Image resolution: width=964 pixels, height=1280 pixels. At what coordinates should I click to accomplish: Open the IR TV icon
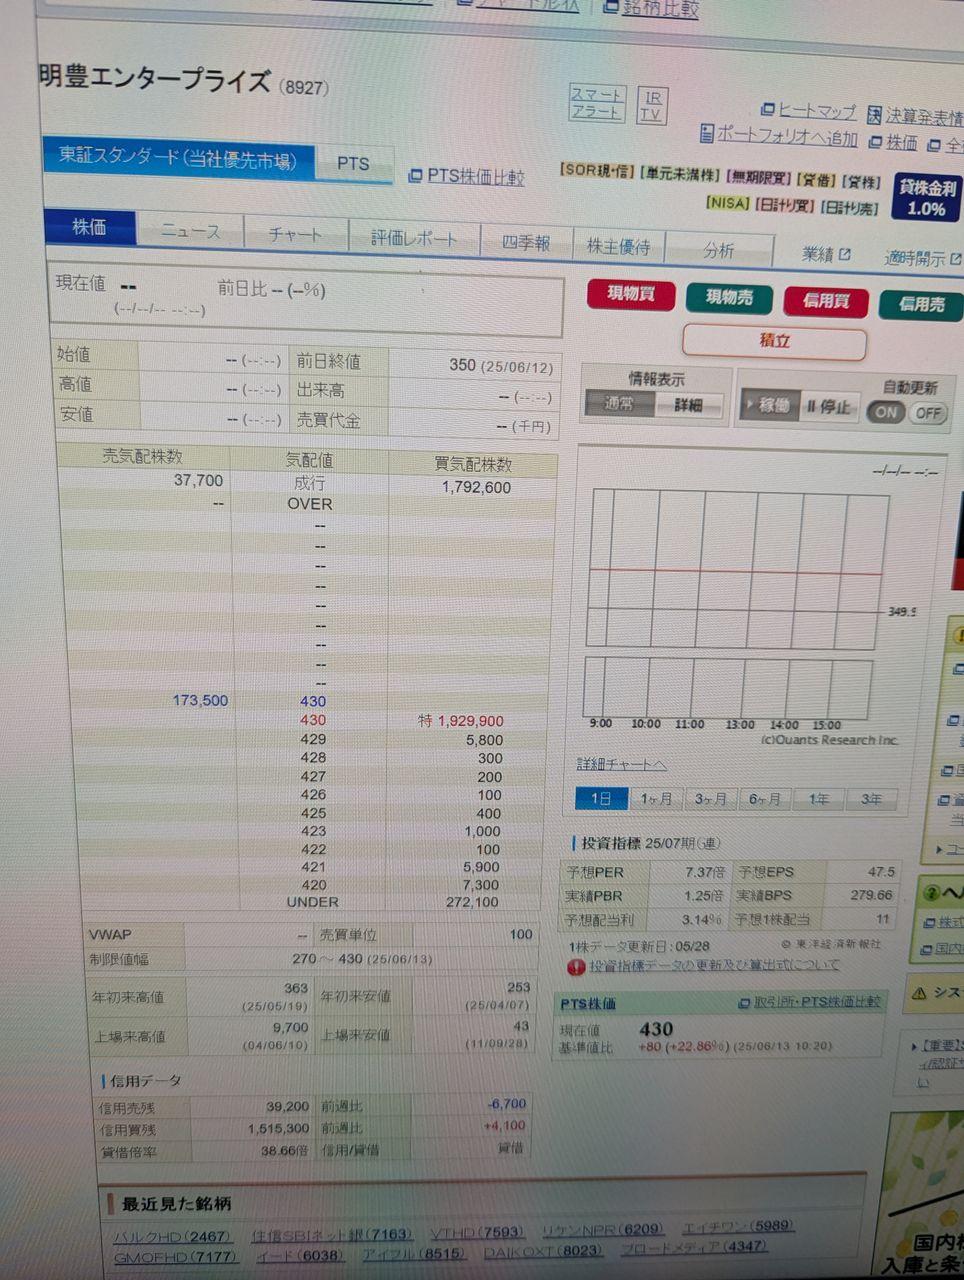pyautogui.click(x=651, y=105)
